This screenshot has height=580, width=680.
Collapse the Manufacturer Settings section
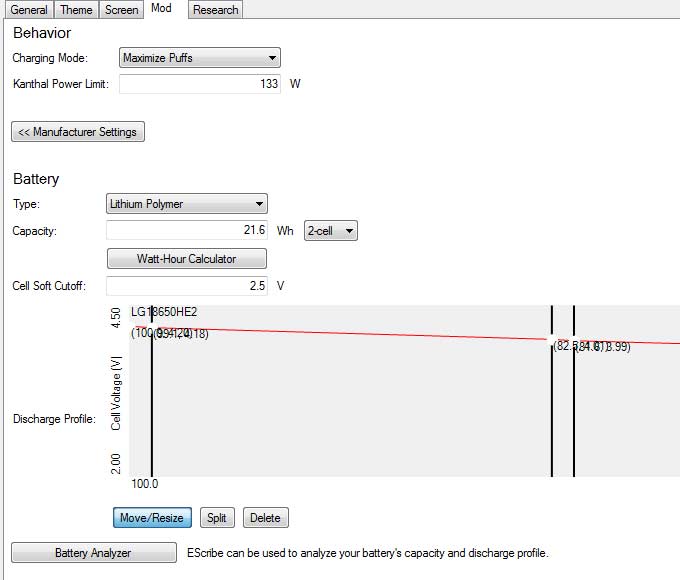(78, 132)
